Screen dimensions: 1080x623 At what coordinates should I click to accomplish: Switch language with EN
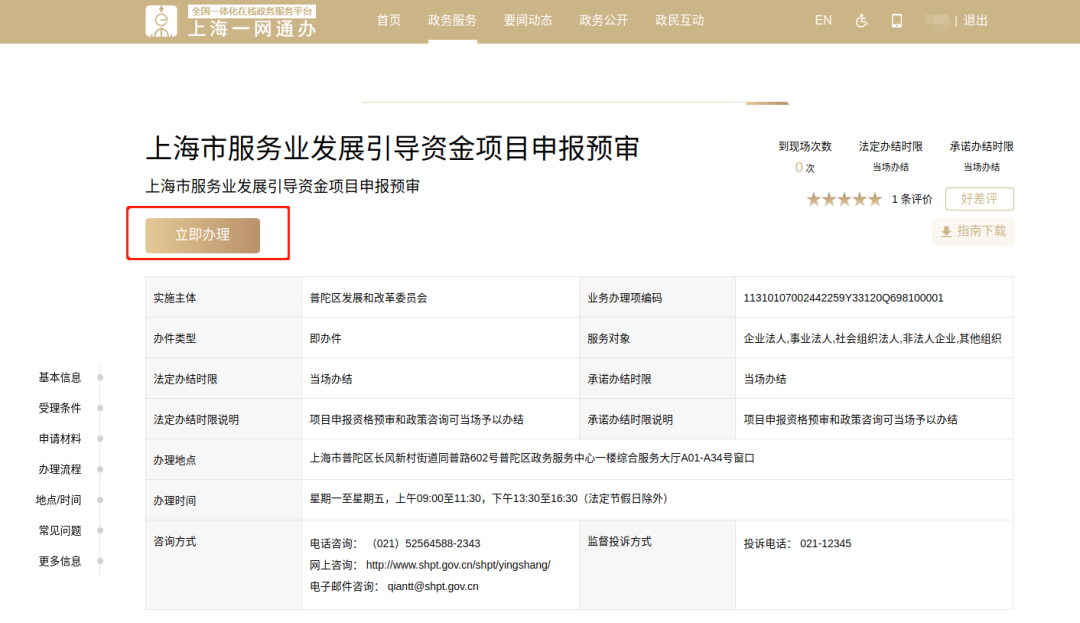tap(823, 21)
